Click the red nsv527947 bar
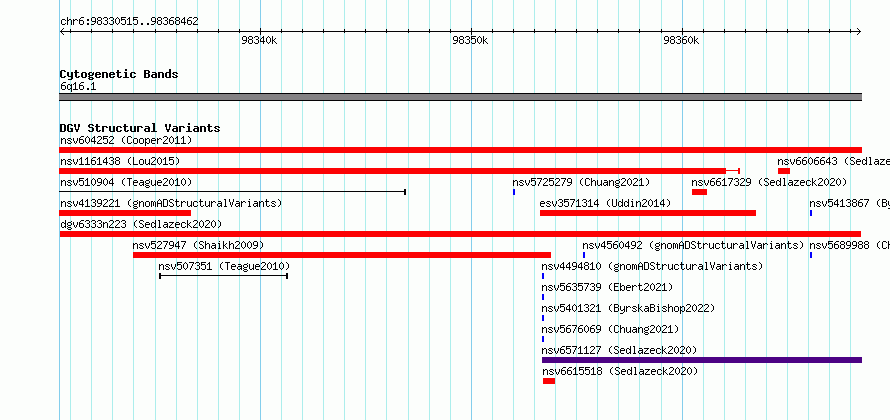The width and height of the screenshot is (890, 420). (342, 255)
